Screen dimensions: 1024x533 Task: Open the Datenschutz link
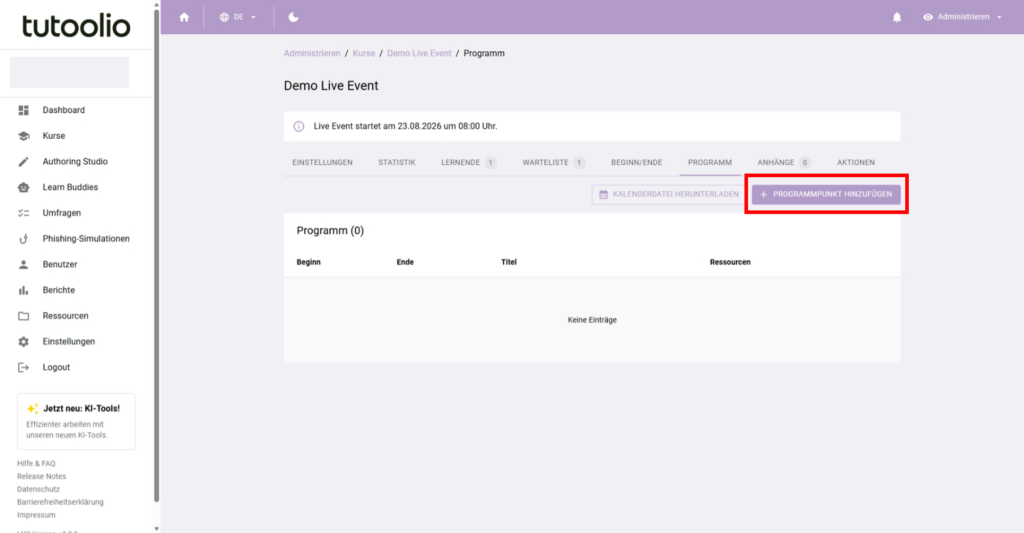click(x=38, y=489)
